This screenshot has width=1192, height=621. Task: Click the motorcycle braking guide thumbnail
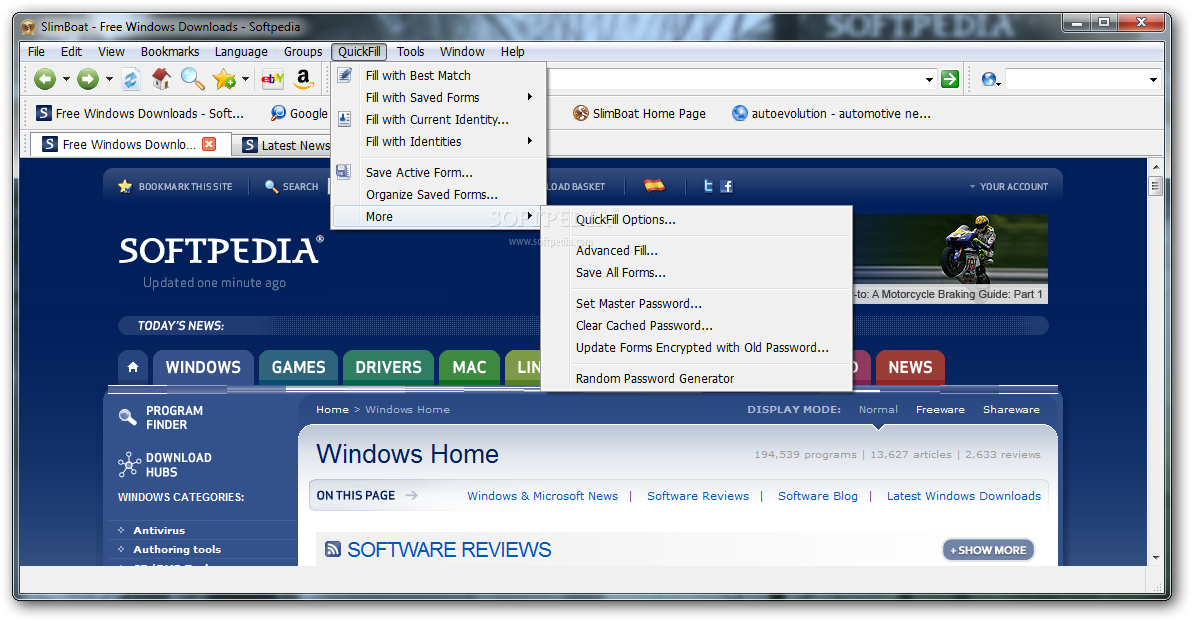click(949, 258)
